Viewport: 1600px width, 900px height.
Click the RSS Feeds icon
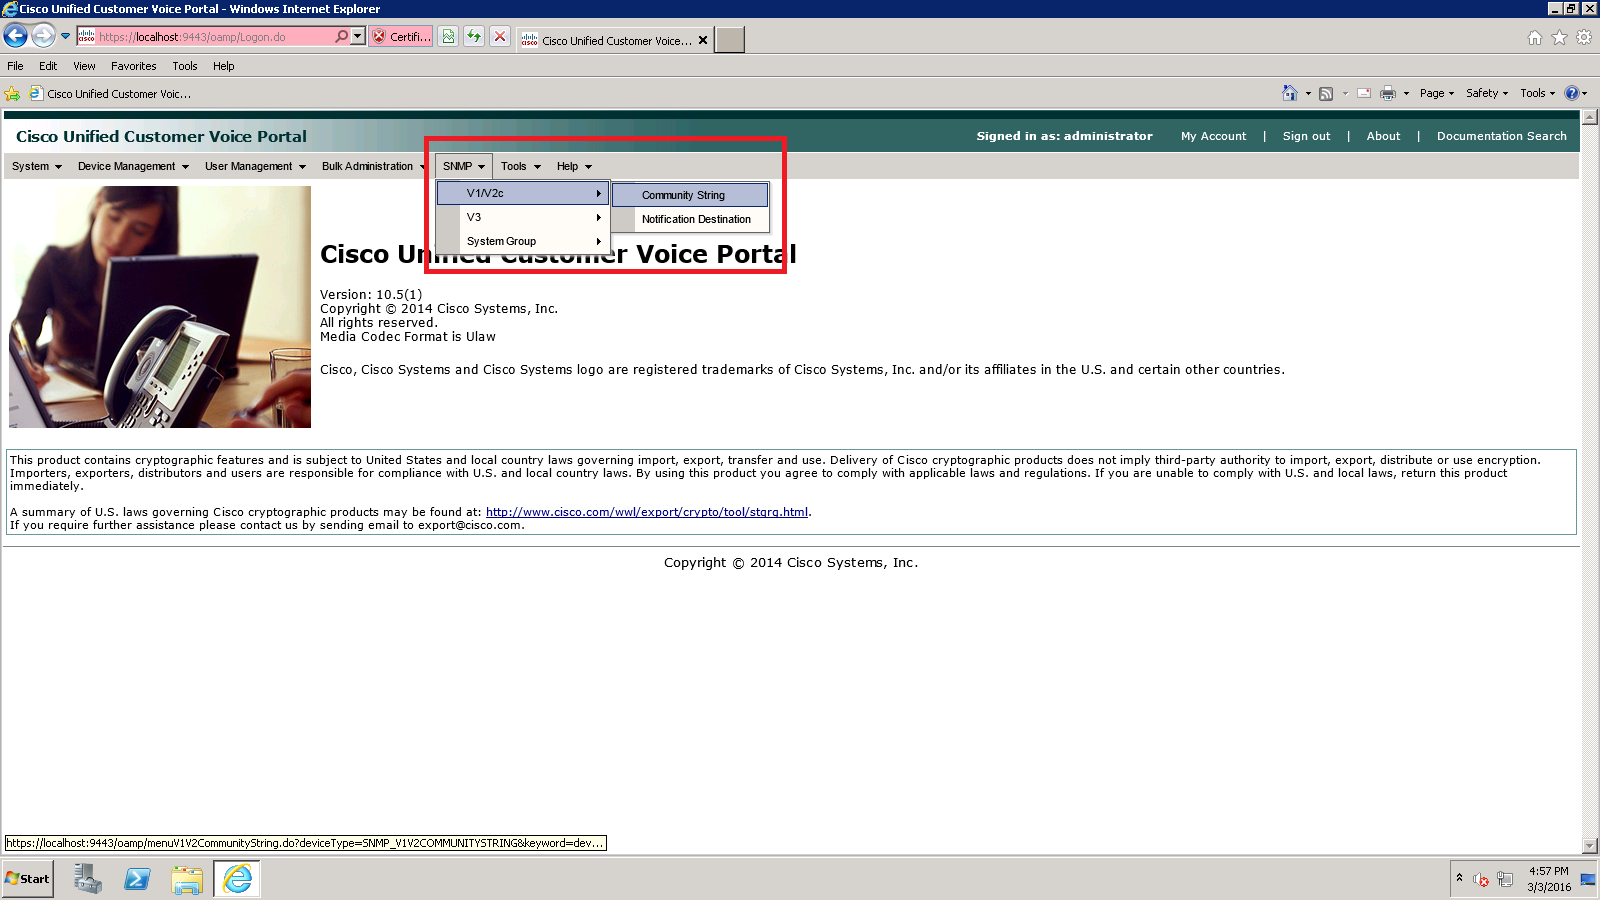tap(1326, 93)
